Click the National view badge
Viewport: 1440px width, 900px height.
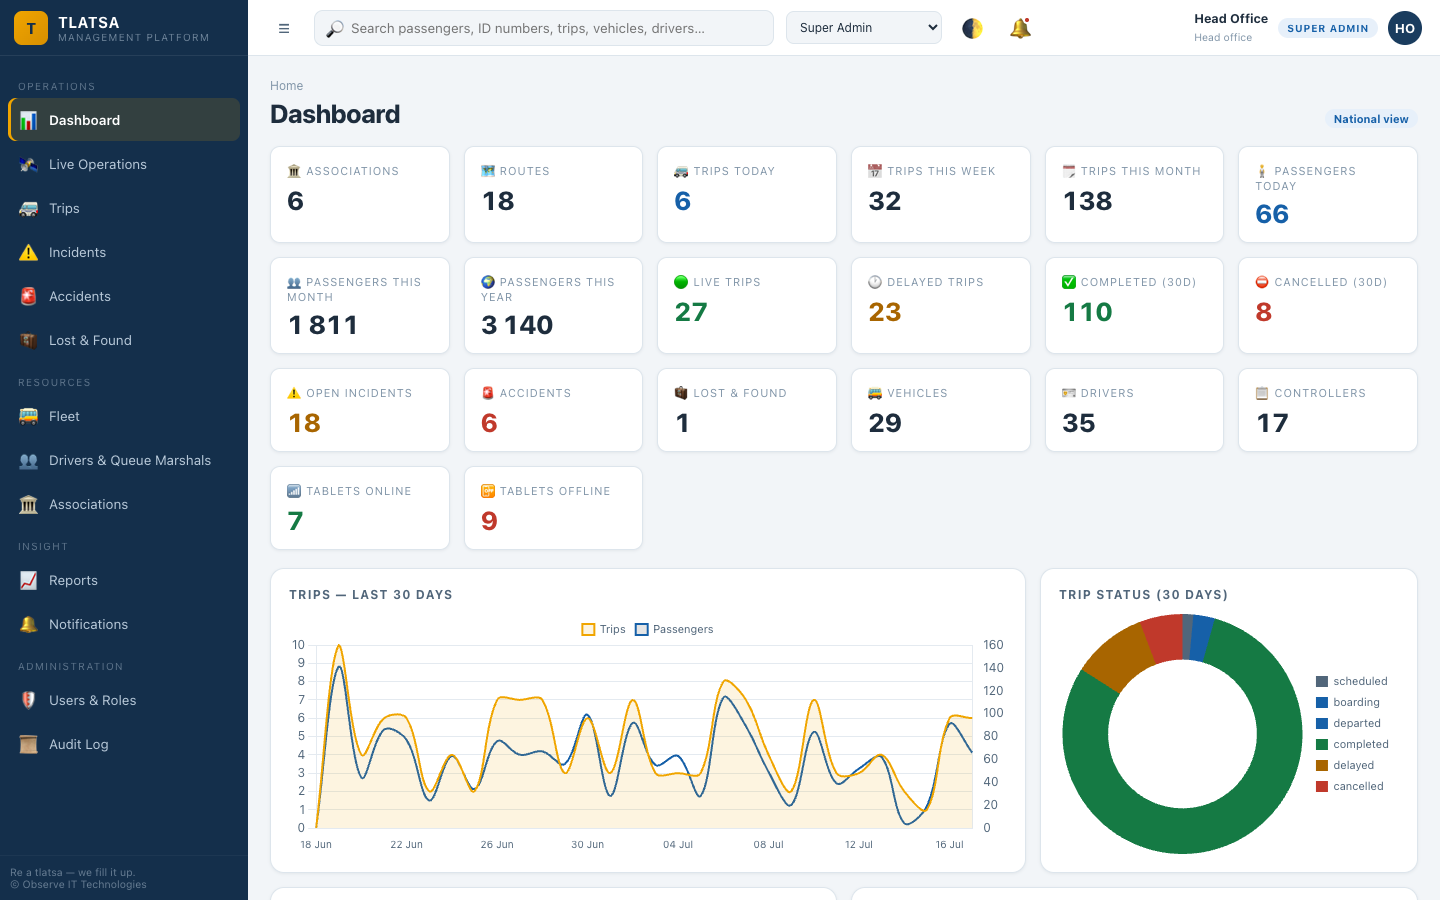click(1371, 119)
